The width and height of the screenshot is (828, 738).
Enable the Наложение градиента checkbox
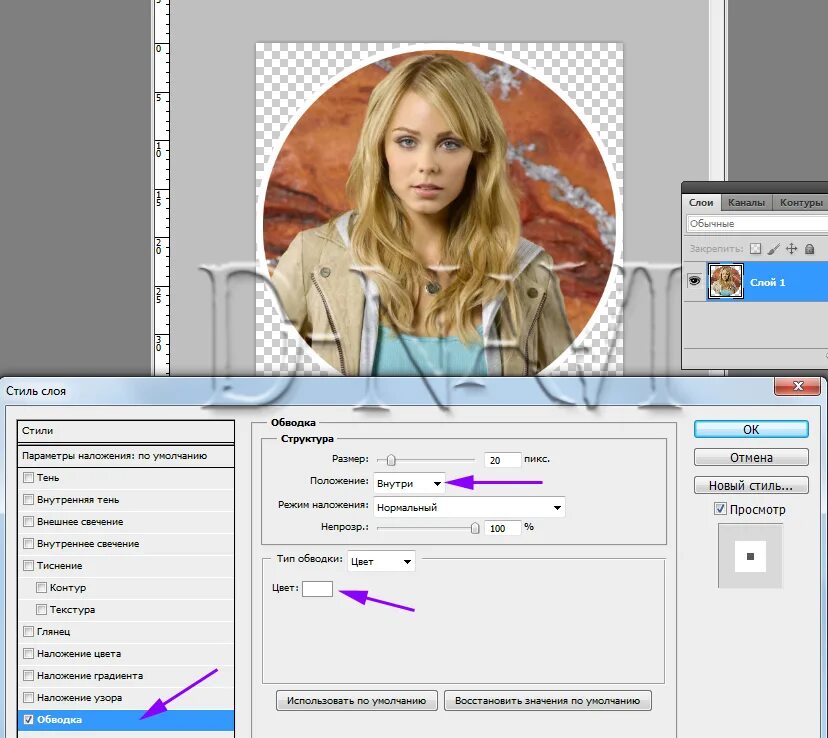(x=29, y=676)
